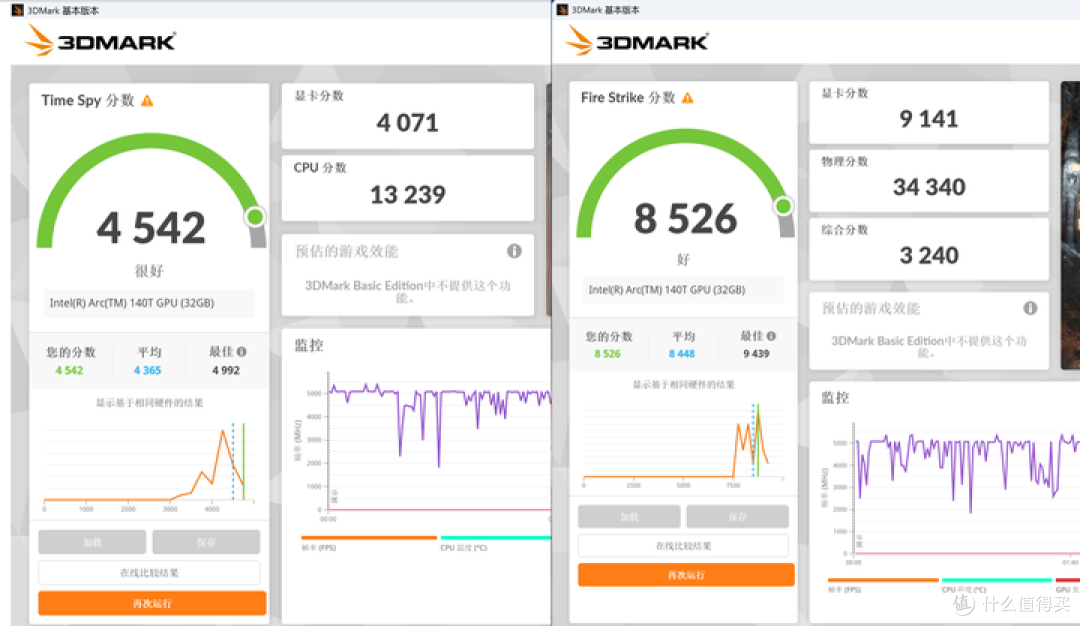The width and height of the screenshot is (1080, 626).
Task: Click the grey save button in Fire Strike window
Action: (x=737, y=517)
